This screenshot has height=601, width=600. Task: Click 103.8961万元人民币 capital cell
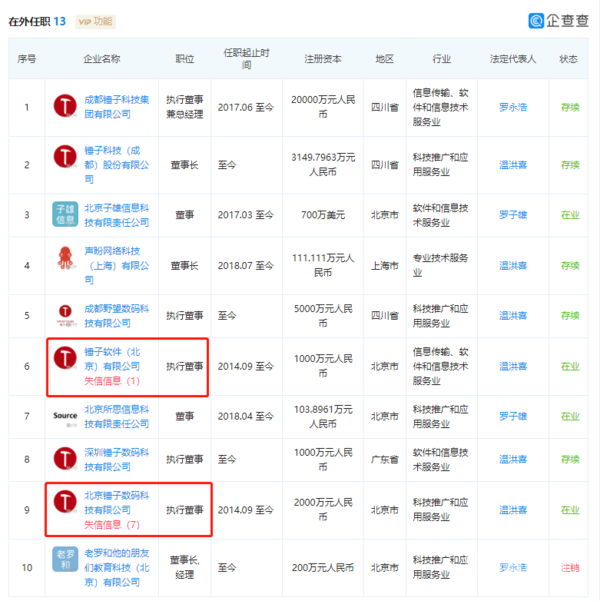(323, 417)
